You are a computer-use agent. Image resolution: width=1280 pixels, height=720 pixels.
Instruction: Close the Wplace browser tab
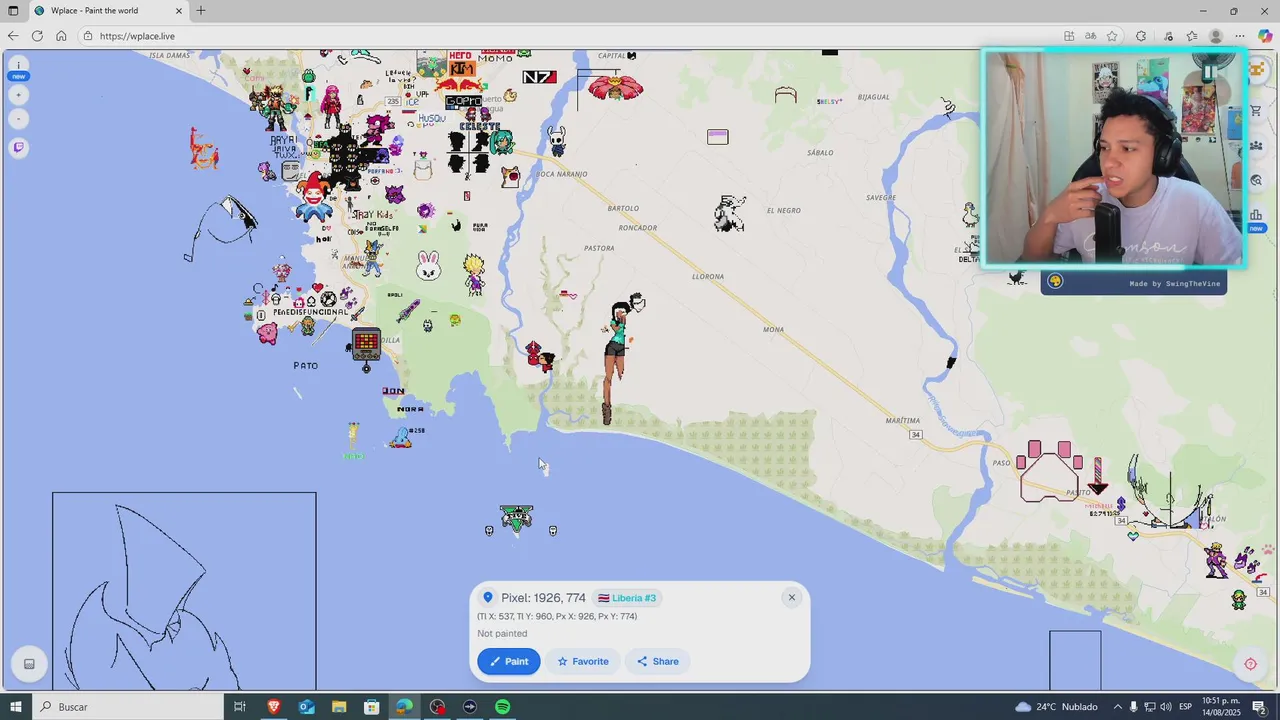click(x=179, y=11)
